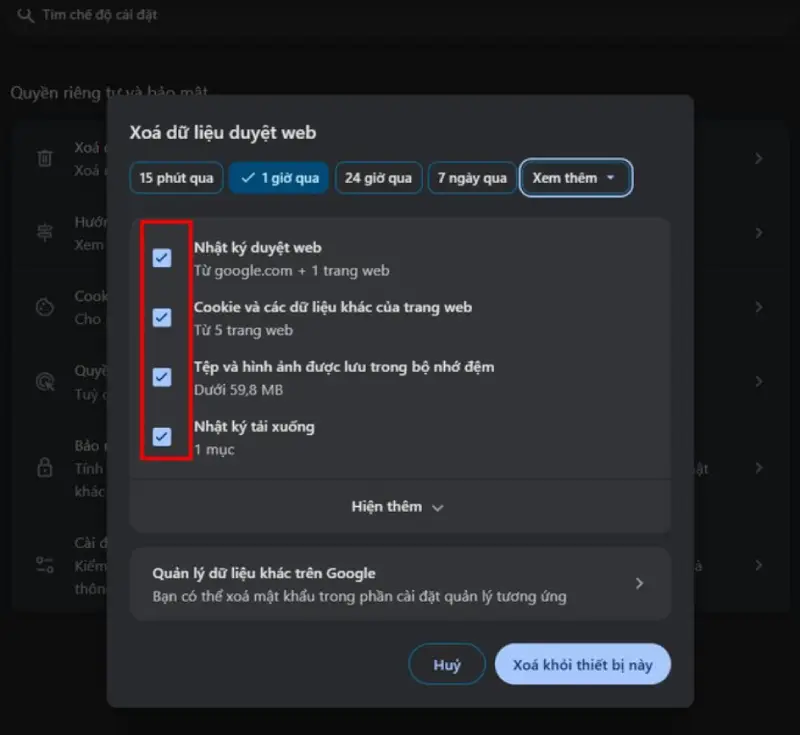
Task: Click the Nhật ký duyệt web label
Action: point(258,248)
